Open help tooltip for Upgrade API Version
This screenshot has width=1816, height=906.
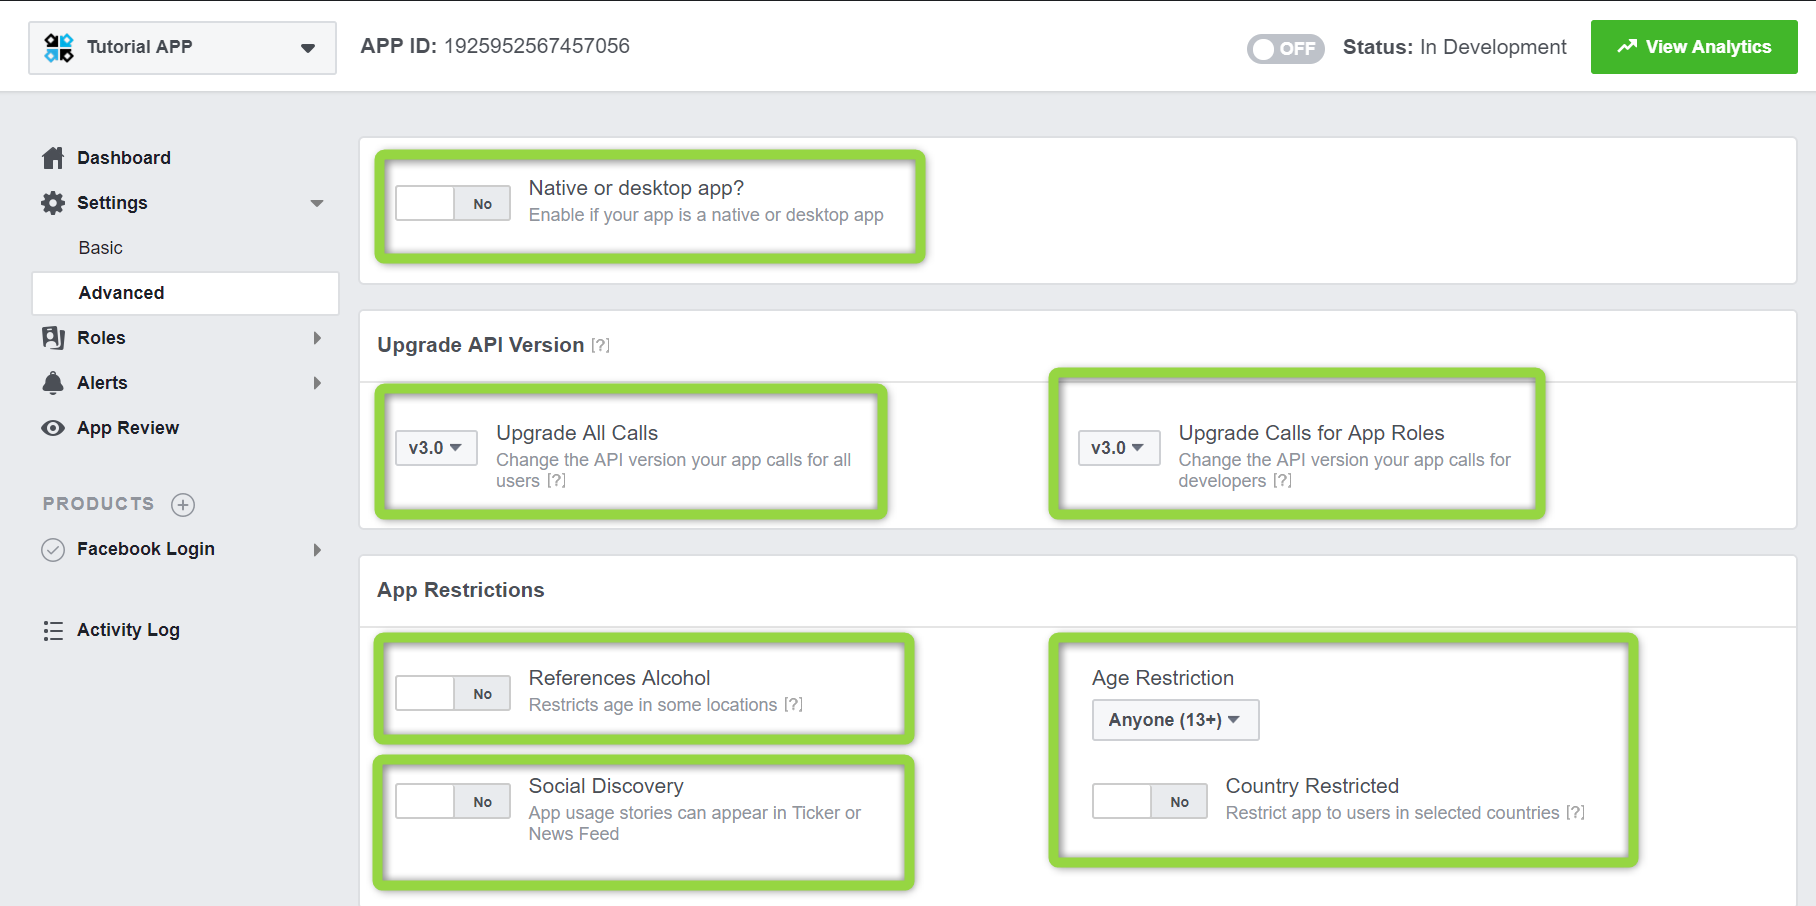click(x=600, y=345)
